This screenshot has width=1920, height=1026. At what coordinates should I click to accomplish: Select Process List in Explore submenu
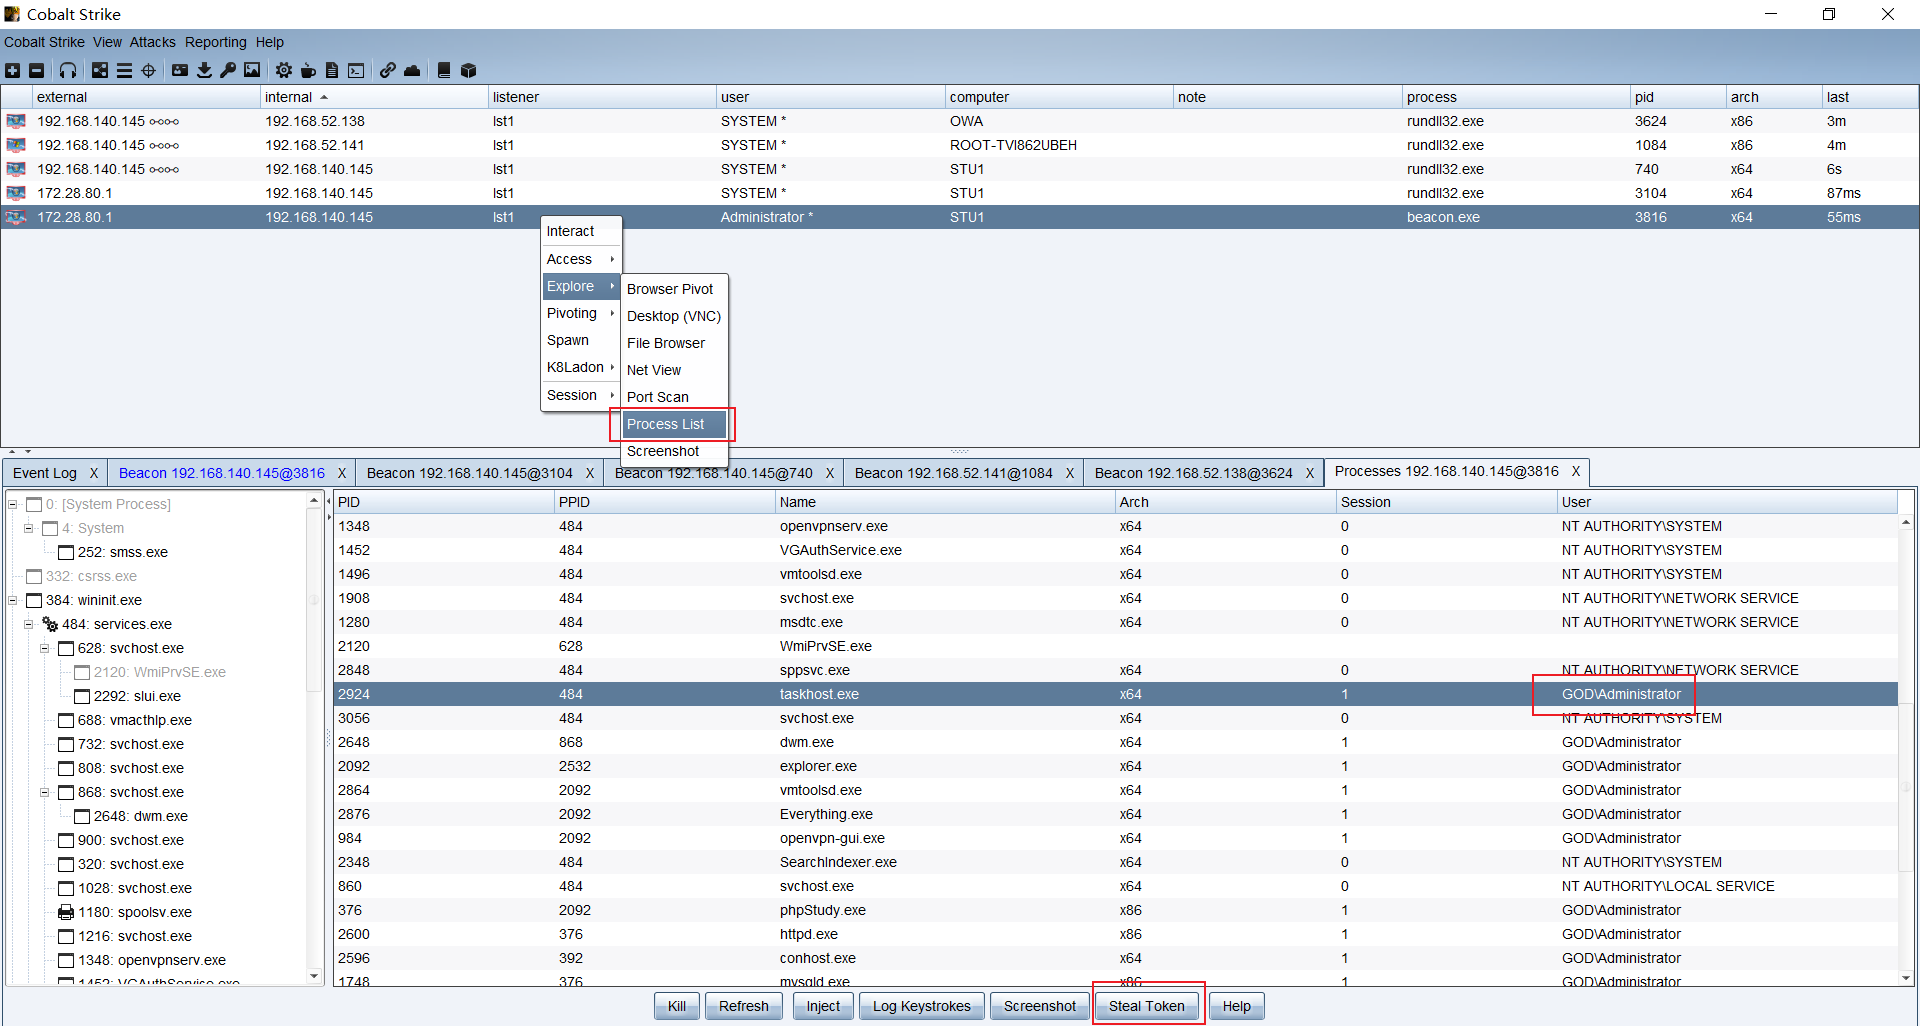(673, 424)
